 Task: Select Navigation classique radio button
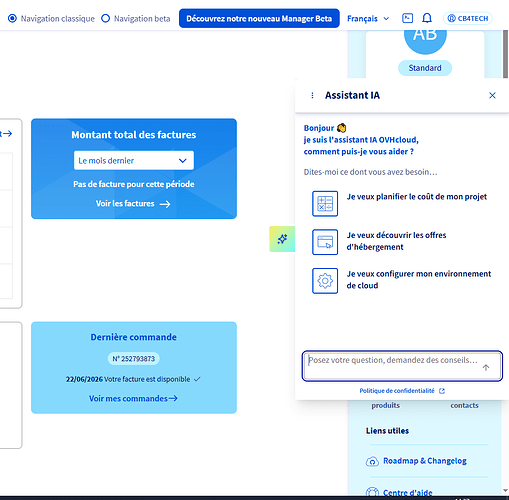click(12, 18)
